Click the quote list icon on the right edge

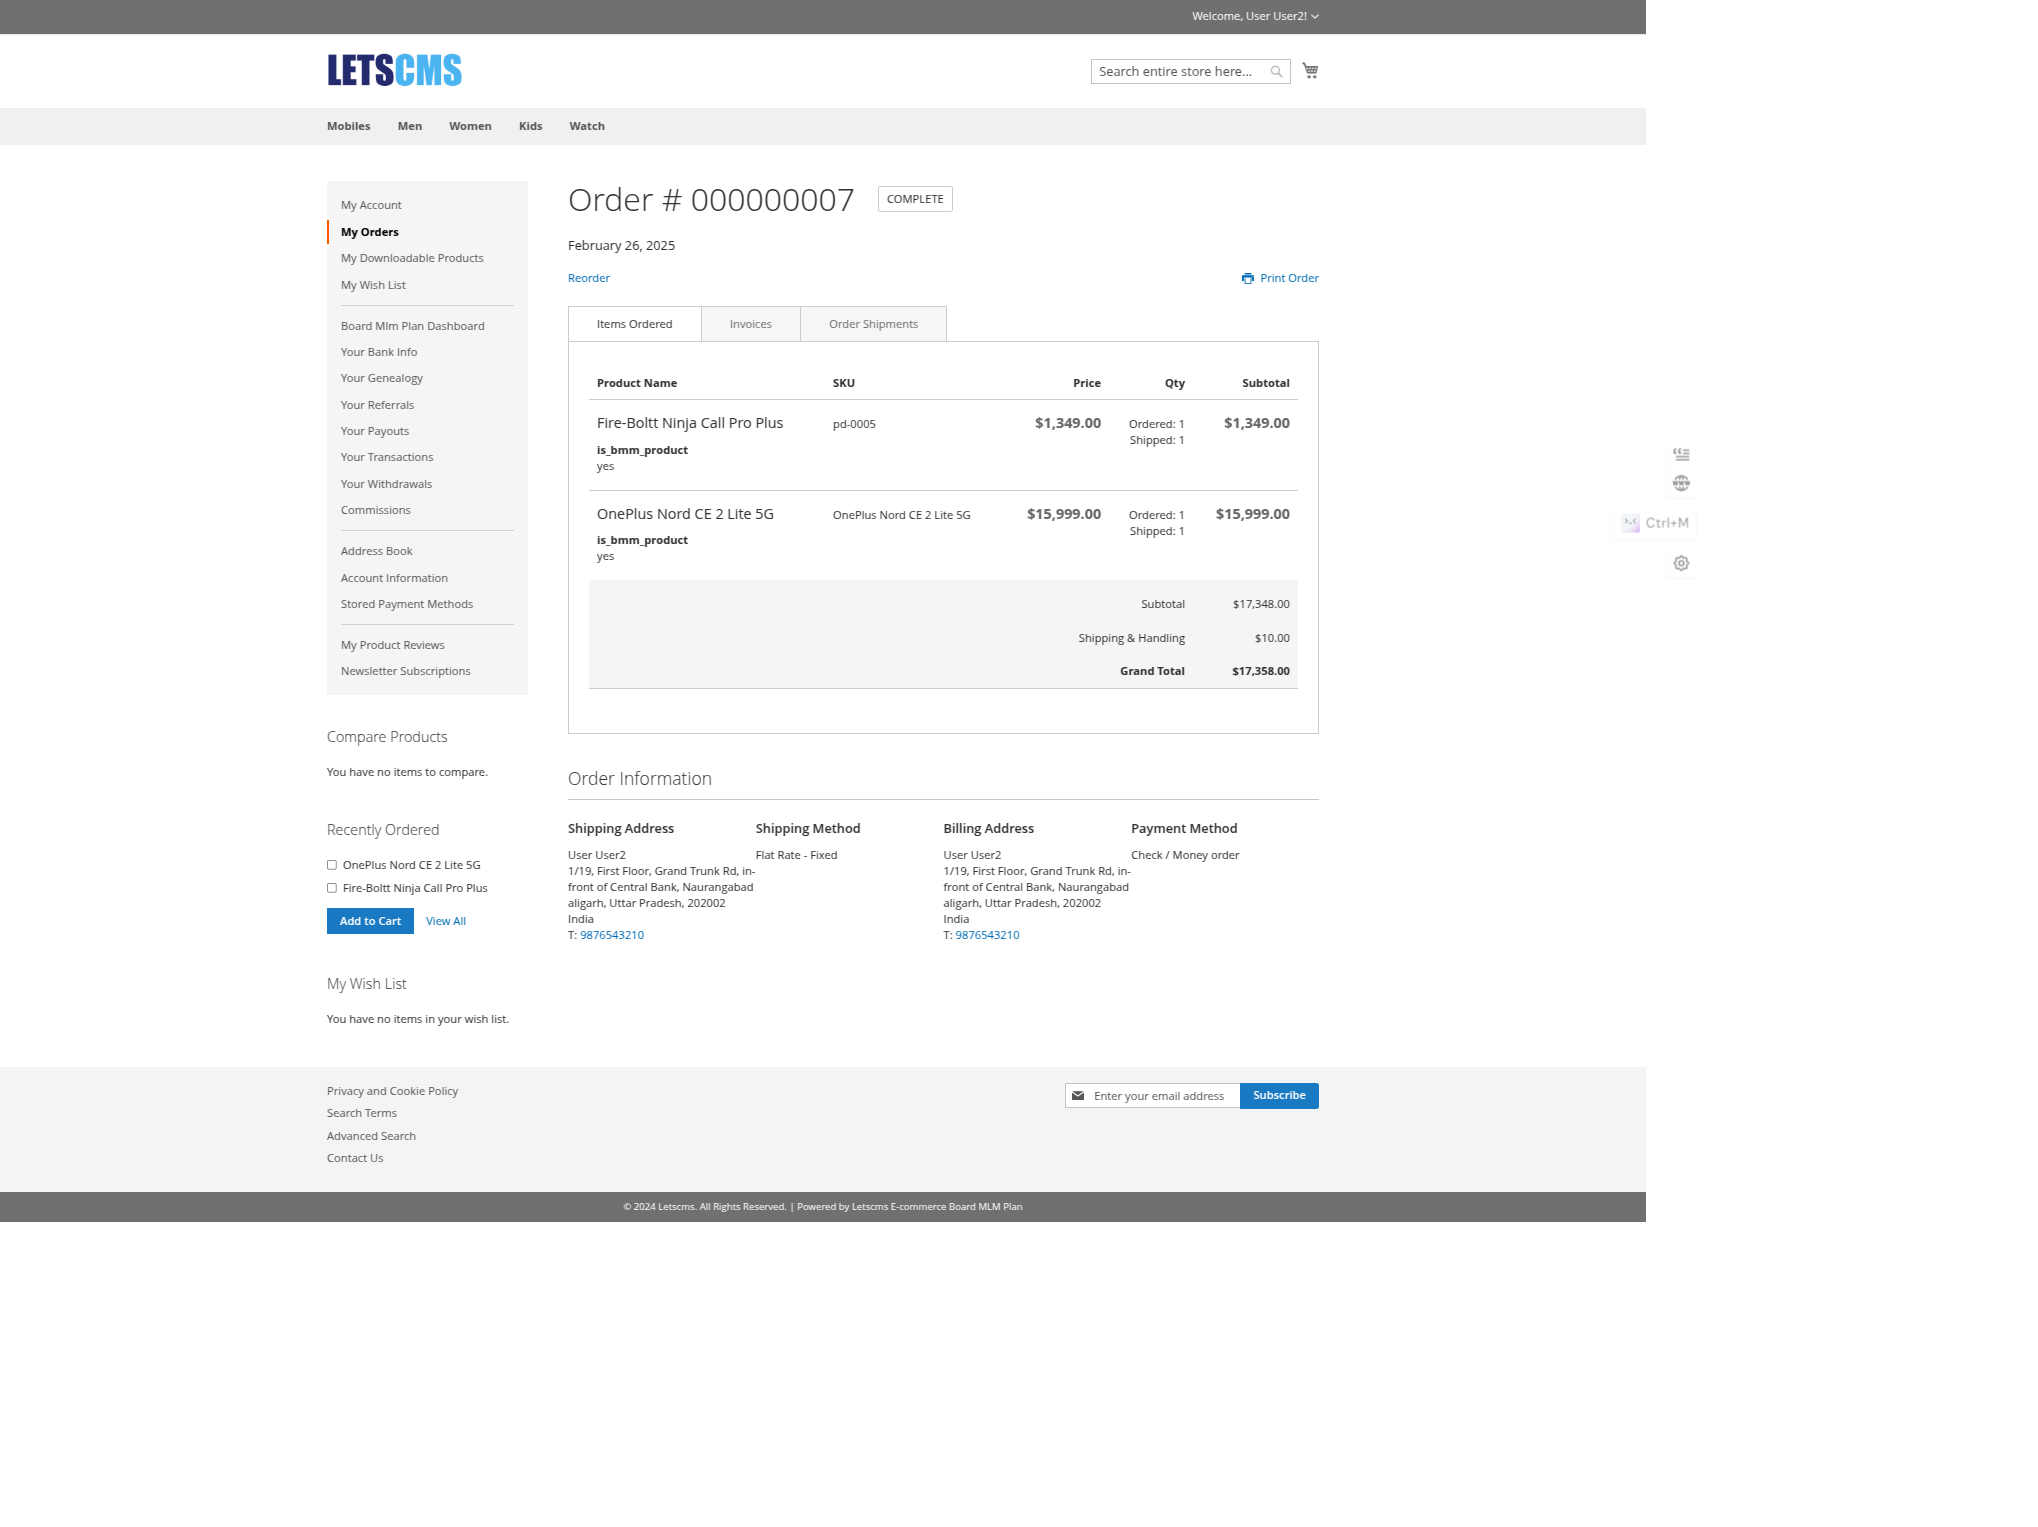click(x=1681, y=453)
